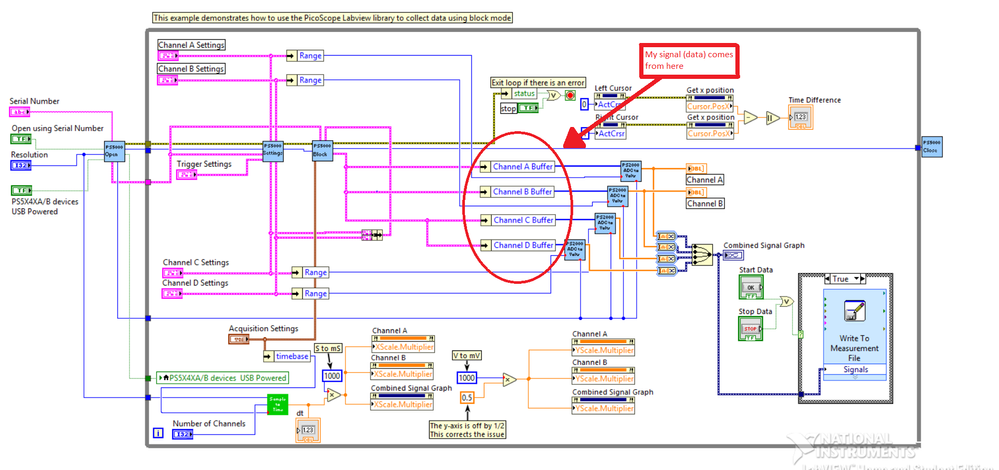Click the case structure previous-case left arrow
This screenshot has width=999, height=470.
click(827, 279)
